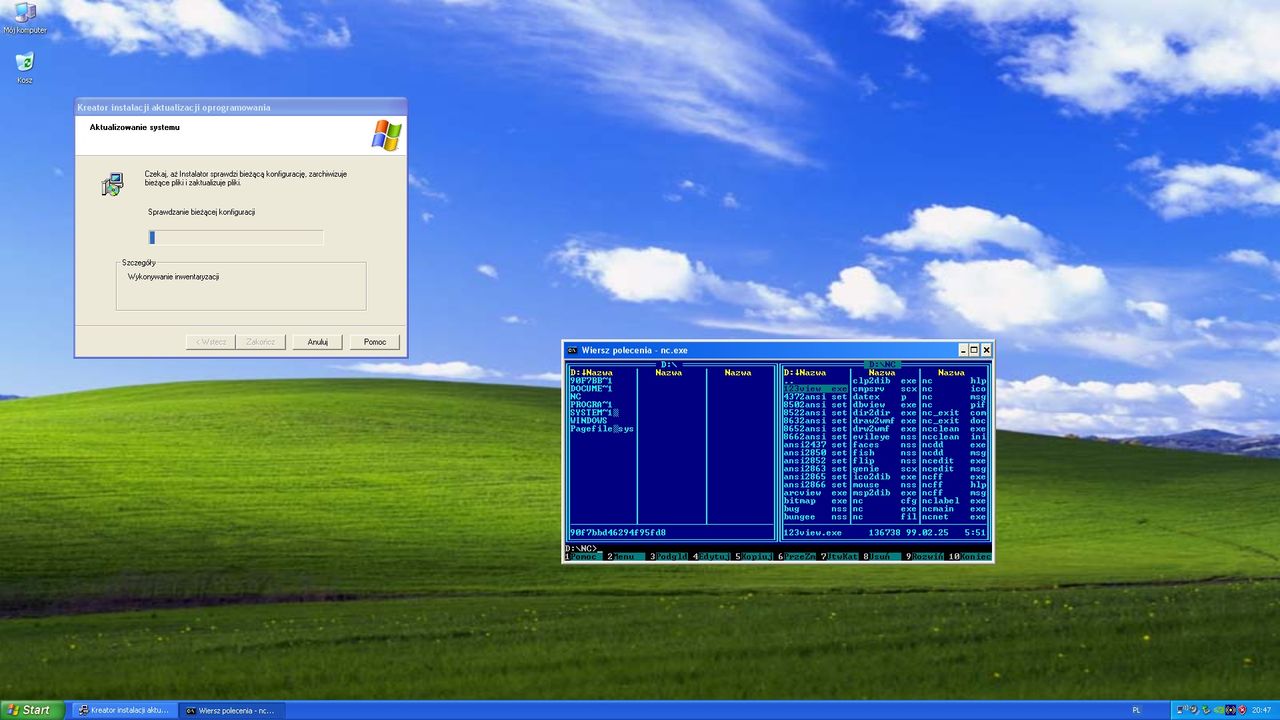Click 8 Usuń in NC function bar
Screen dimensions: 1280x720
point(881,556)
